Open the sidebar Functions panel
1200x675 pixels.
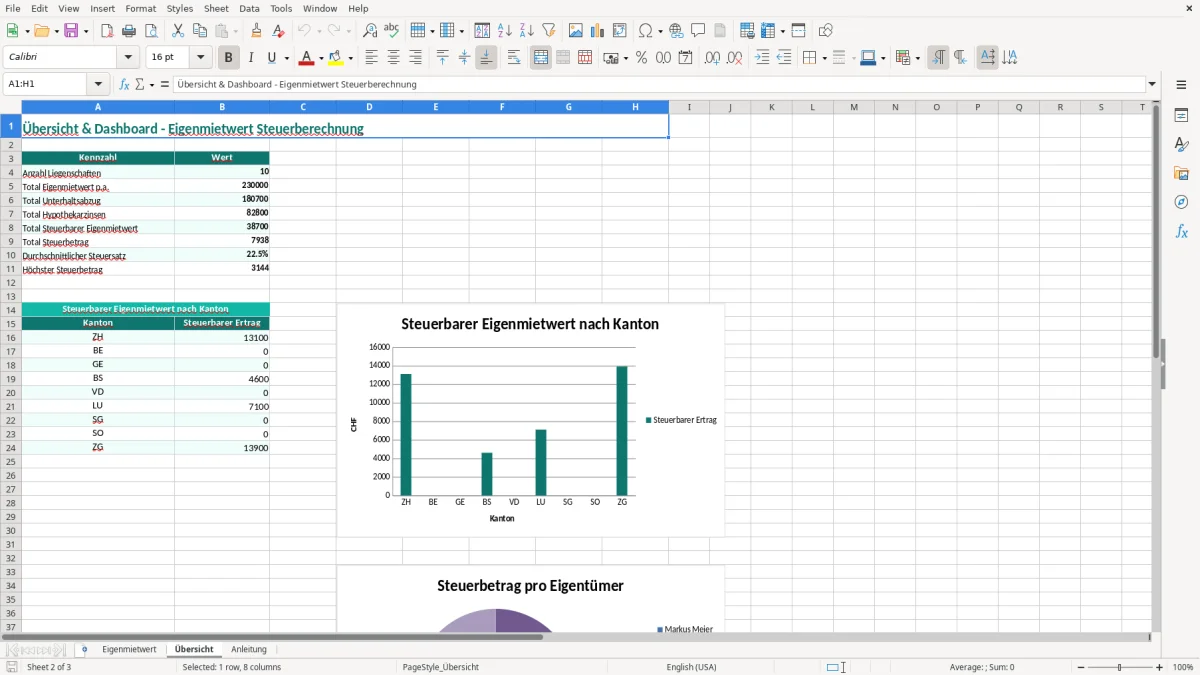(1181, 232)
